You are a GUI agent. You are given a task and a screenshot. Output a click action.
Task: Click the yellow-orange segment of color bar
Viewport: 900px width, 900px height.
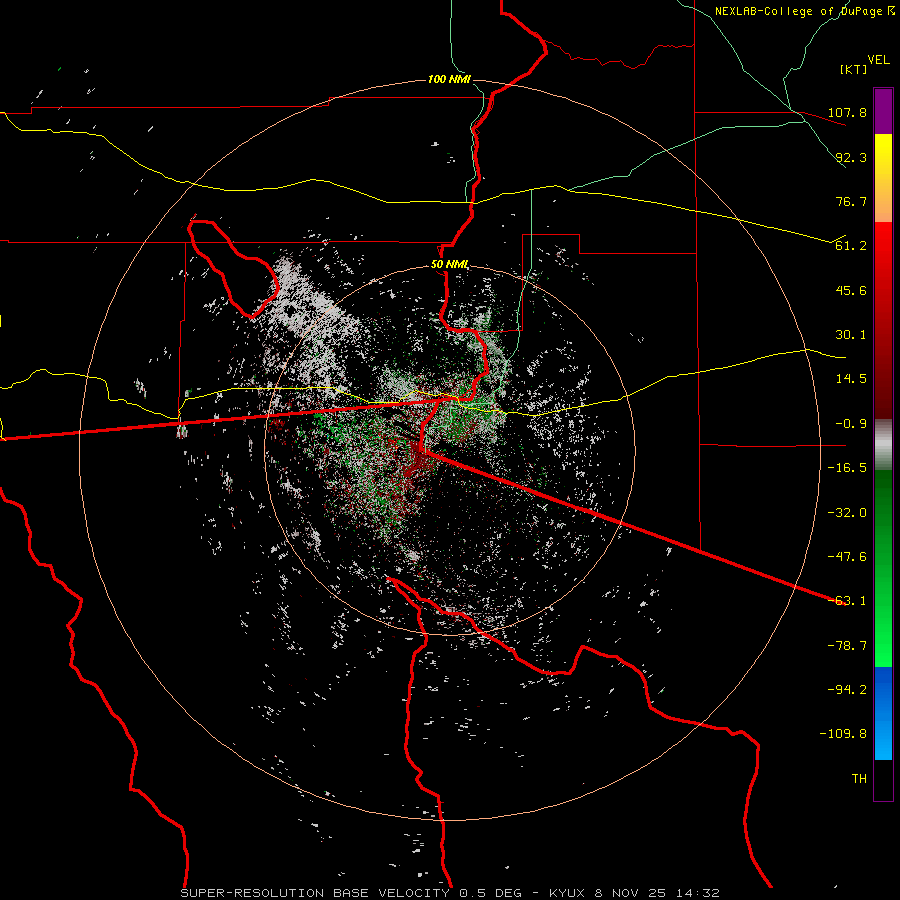click(883, 178)
